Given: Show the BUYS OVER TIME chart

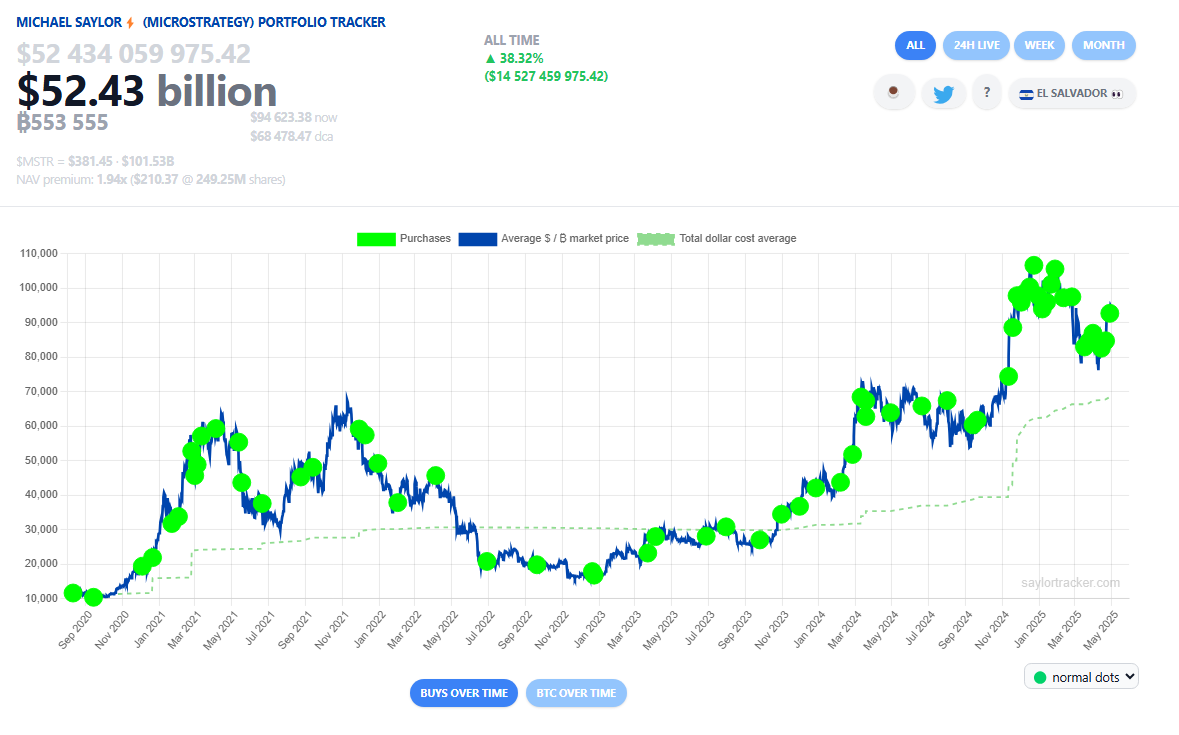Looking at the screenshot, I should tap(464, 693).
